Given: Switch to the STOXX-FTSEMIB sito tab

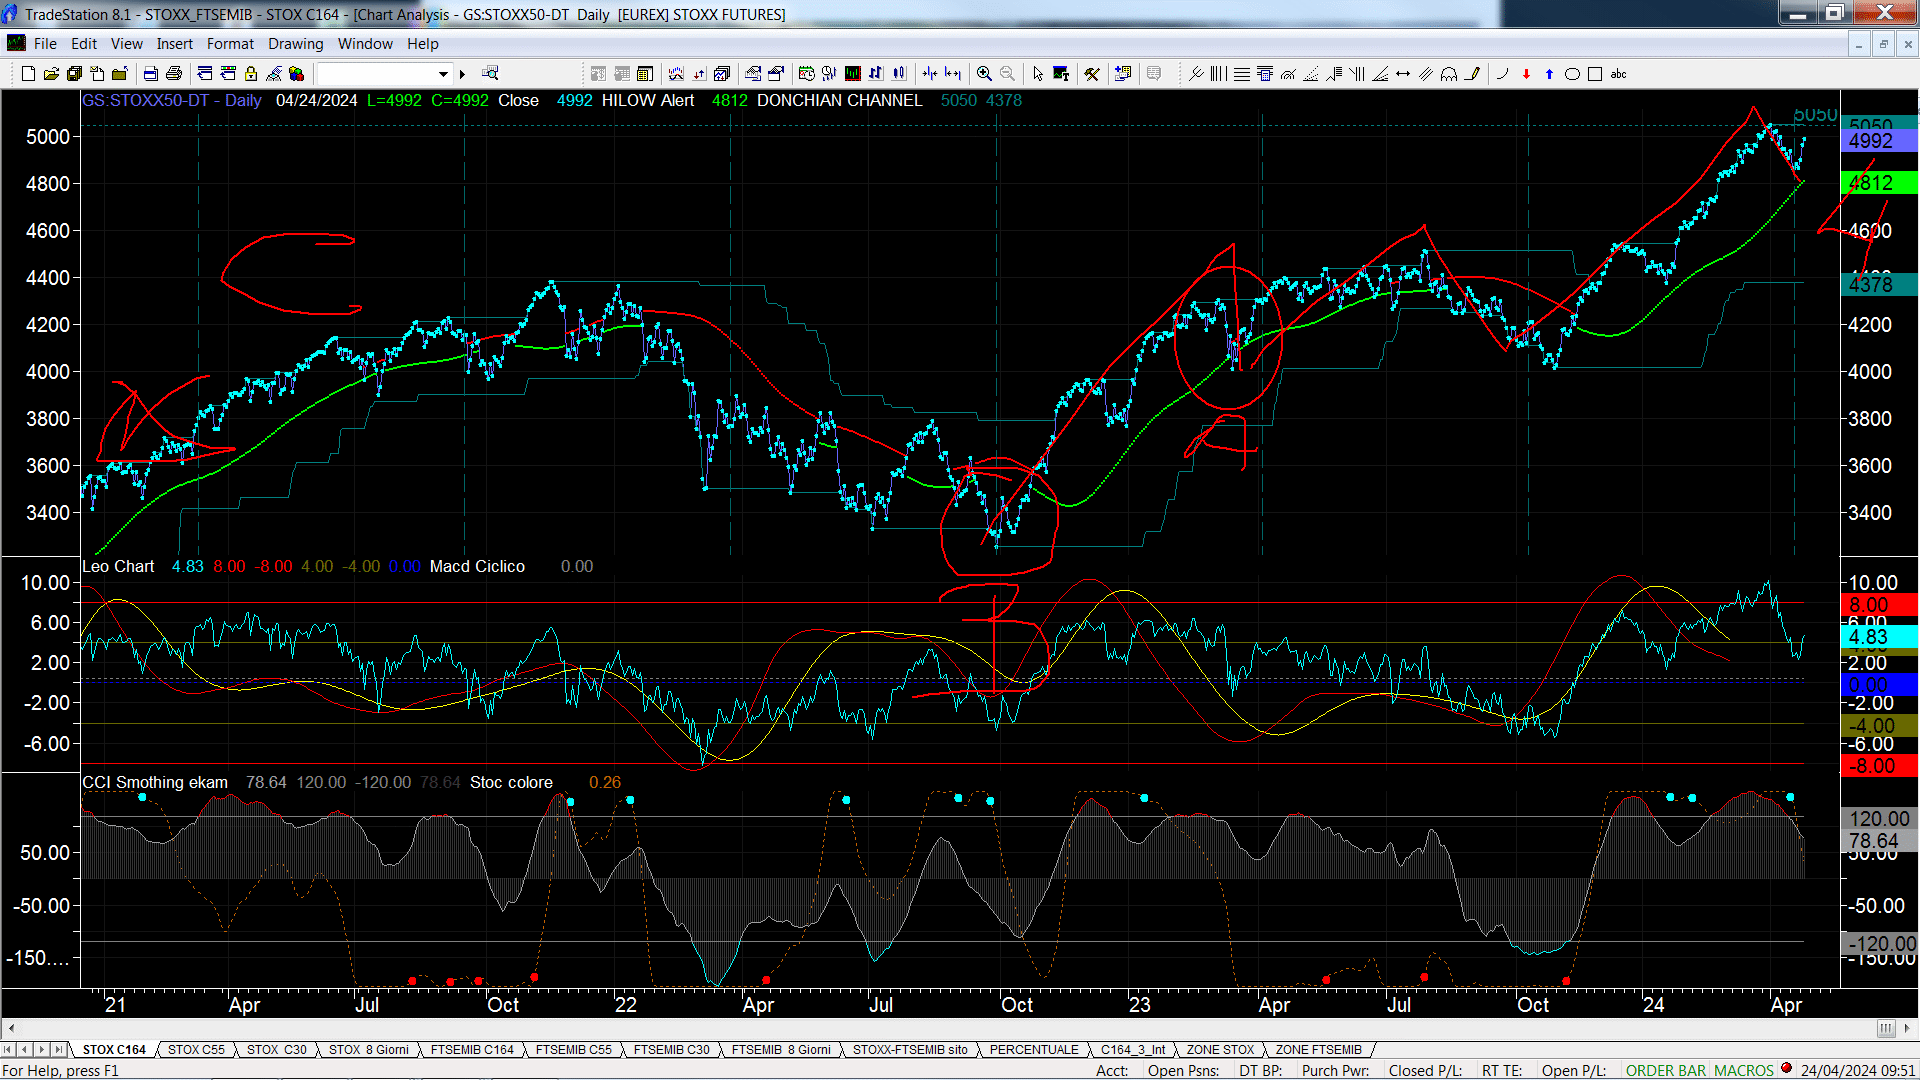Looking at the screenshot, I should coord(910,1049).
